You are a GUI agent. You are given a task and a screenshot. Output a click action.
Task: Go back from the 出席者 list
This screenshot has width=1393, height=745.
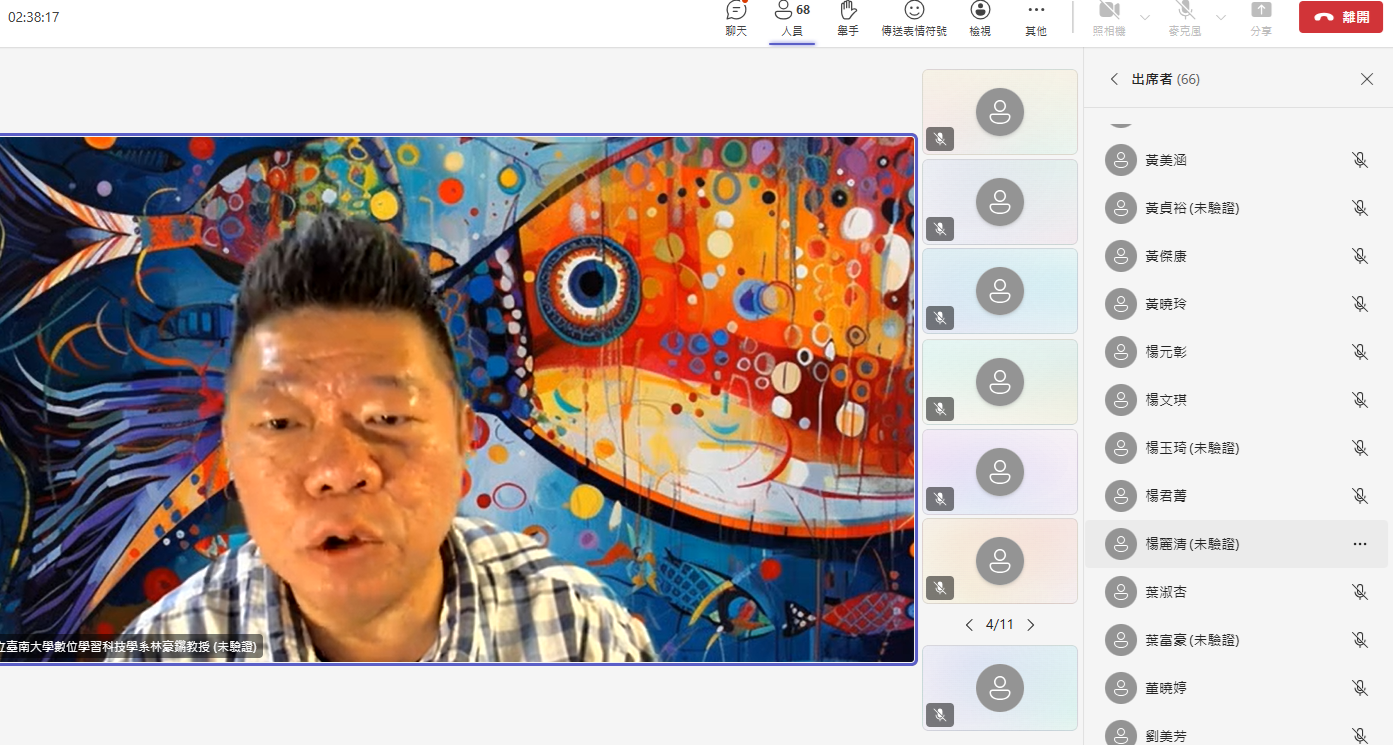click(1114, 79)
